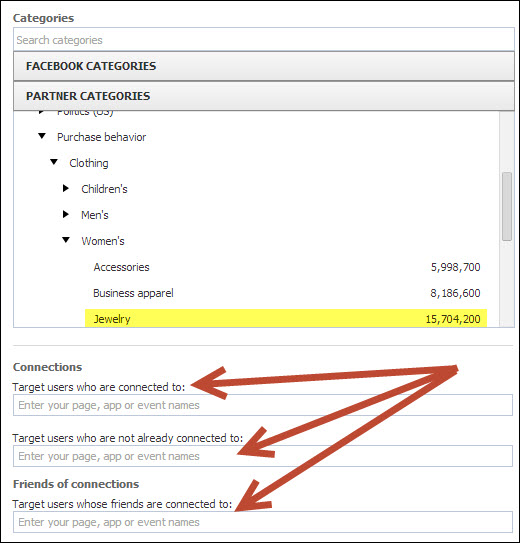
Task: Select the Business apparel category
Action: [286, 293]
